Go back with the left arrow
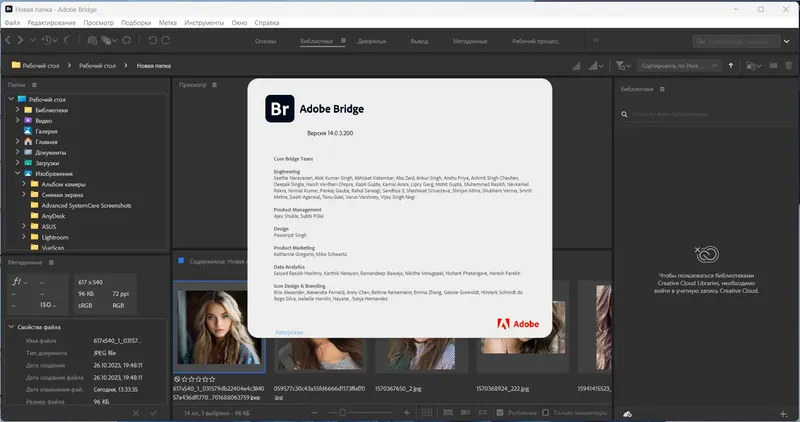Screen dimensions: 800x422 click(8, 40)
